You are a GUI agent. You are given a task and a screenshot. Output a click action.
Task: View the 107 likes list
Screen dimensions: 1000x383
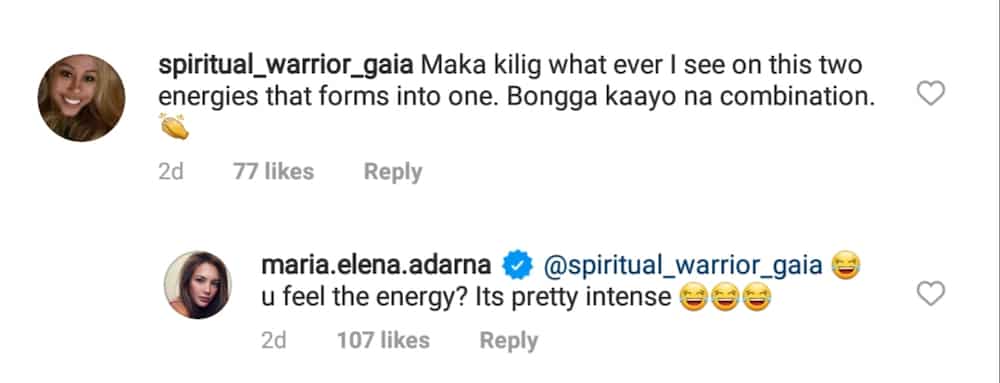pos(383,340)
